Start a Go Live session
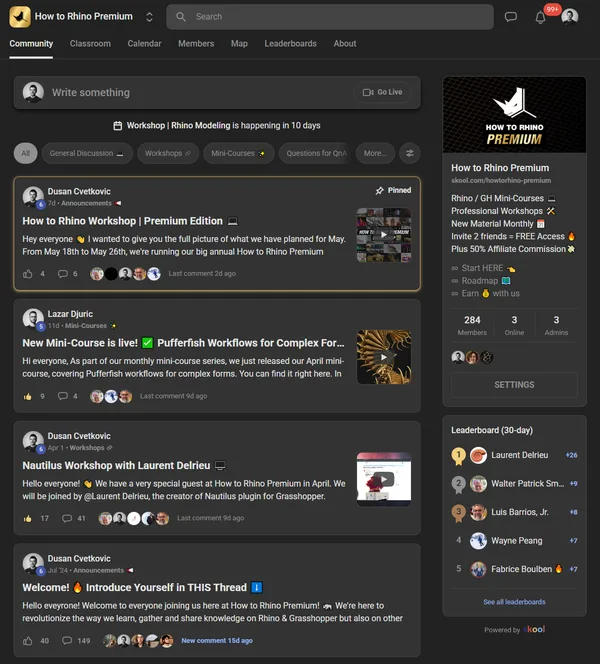600x664 pixels. [x=382, y=92]
